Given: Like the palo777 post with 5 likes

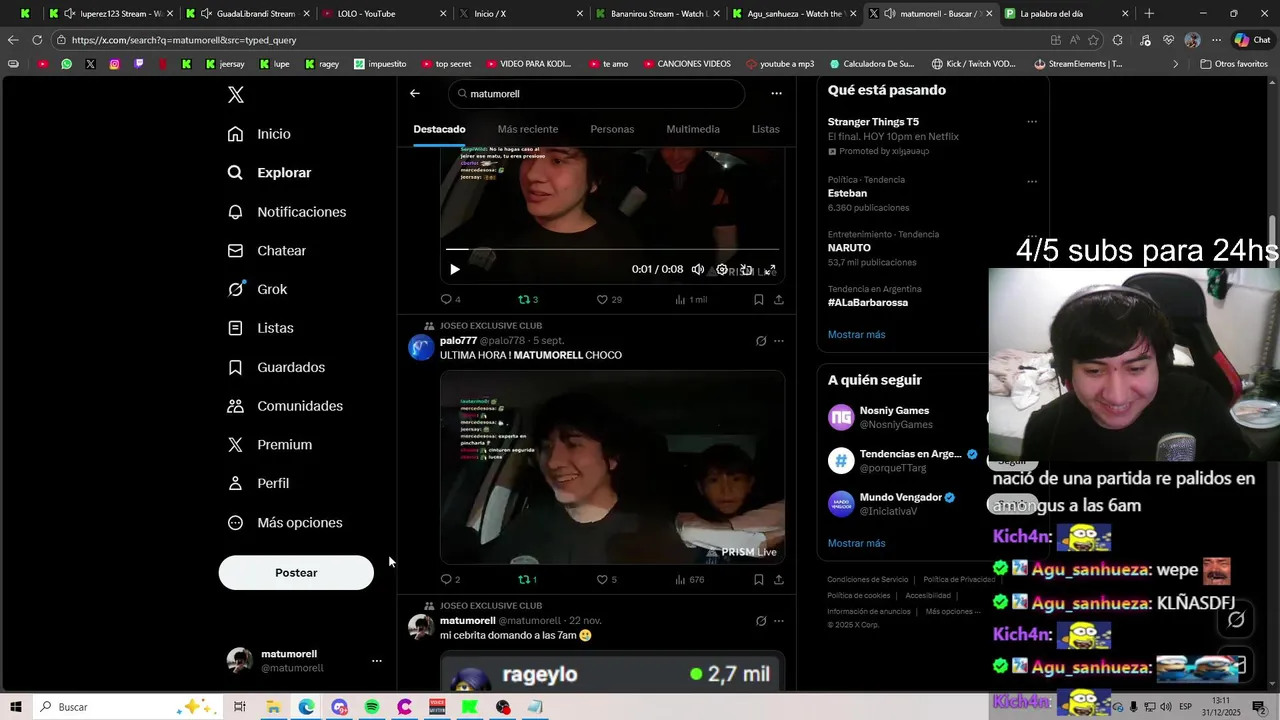Looking at the screenshot, I should coord(606,579).
